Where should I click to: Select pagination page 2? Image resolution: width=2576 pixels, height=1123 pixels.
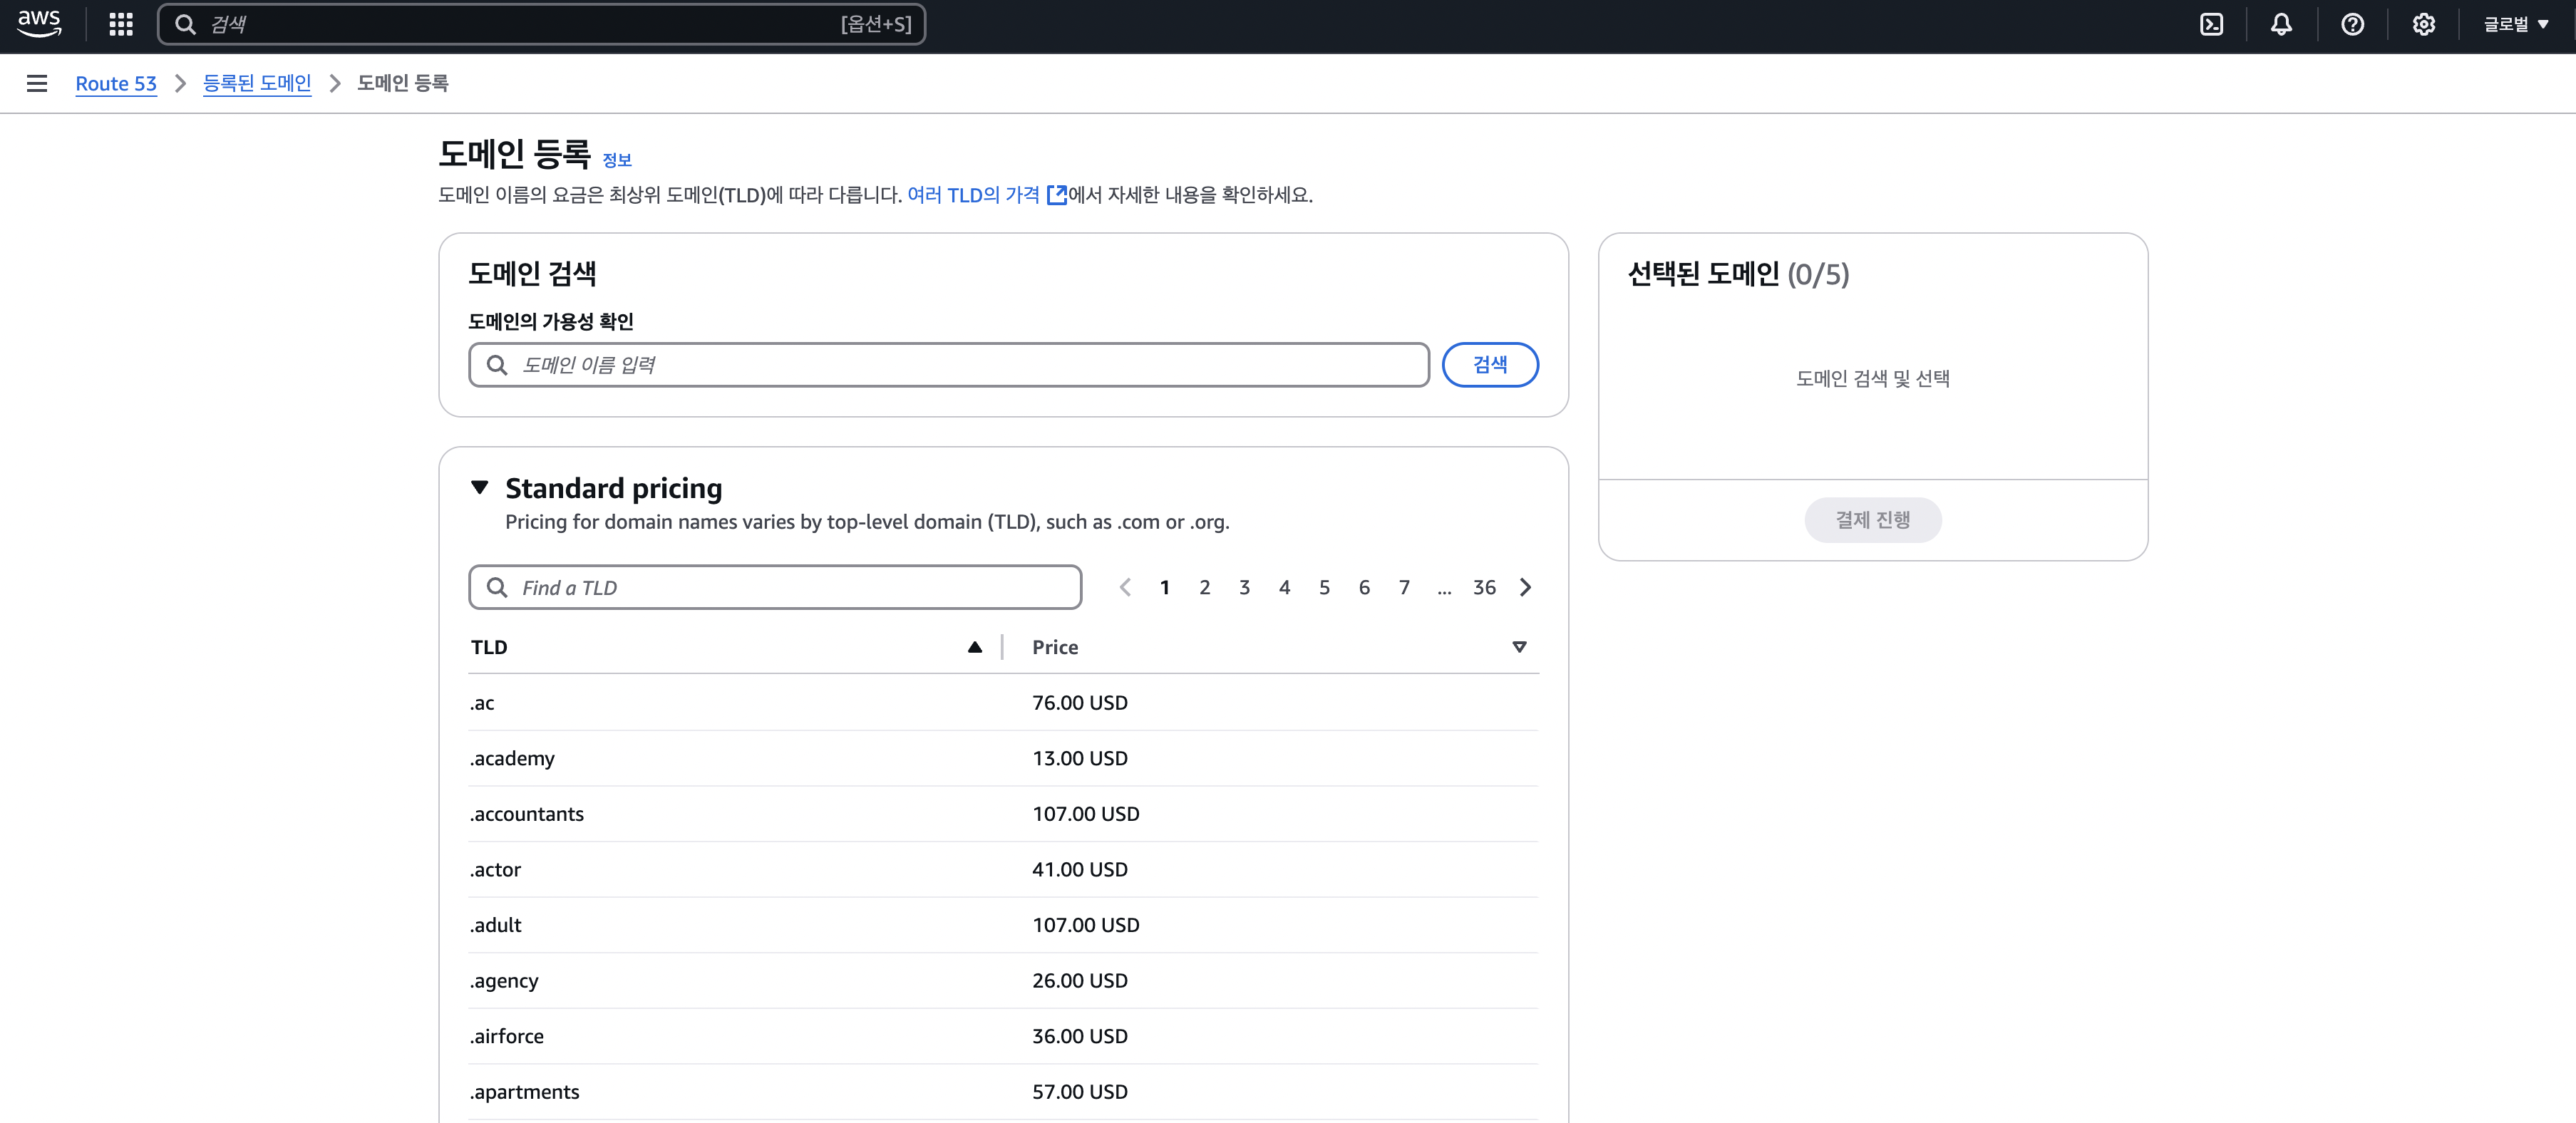[x=1204, y=588]
